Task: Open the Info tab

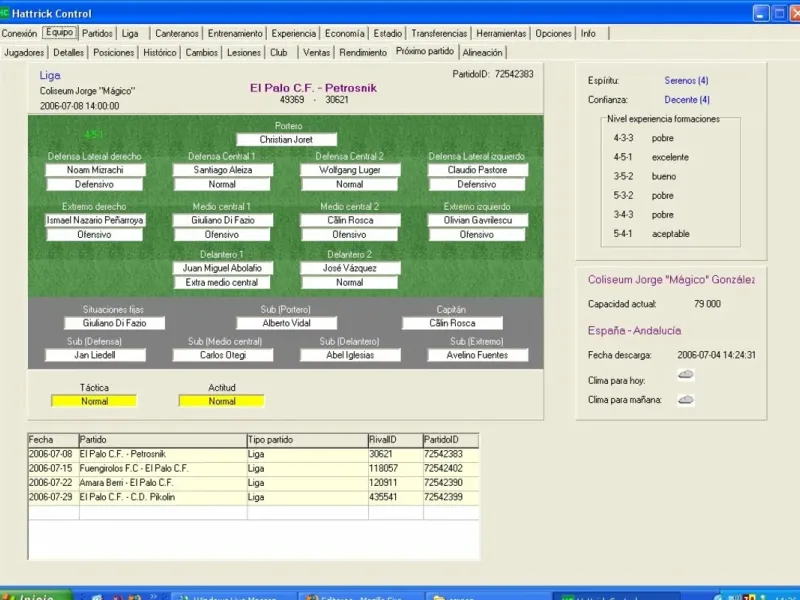Action: pos(588,33)
